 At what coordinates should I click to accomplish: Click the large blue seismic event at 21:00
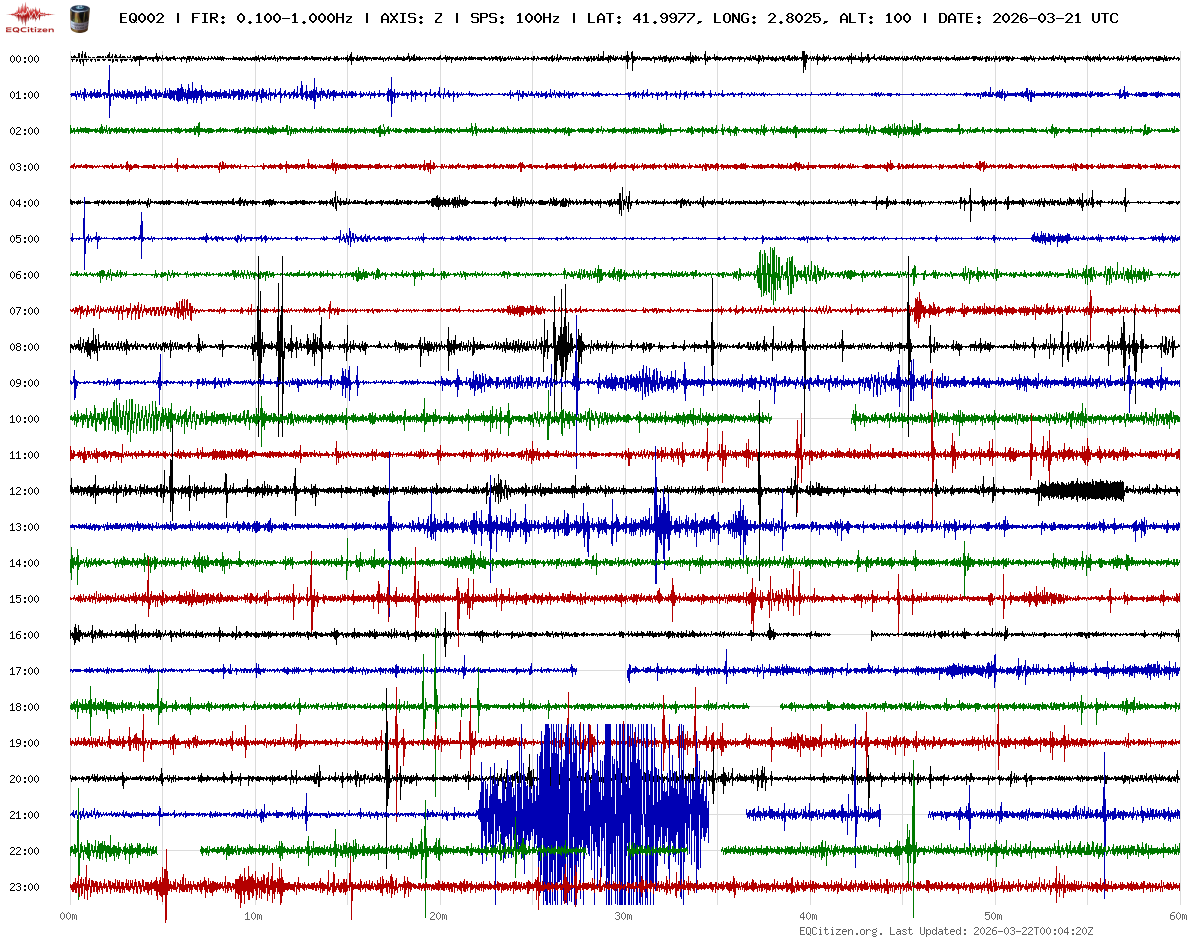[x=595, y=812]
